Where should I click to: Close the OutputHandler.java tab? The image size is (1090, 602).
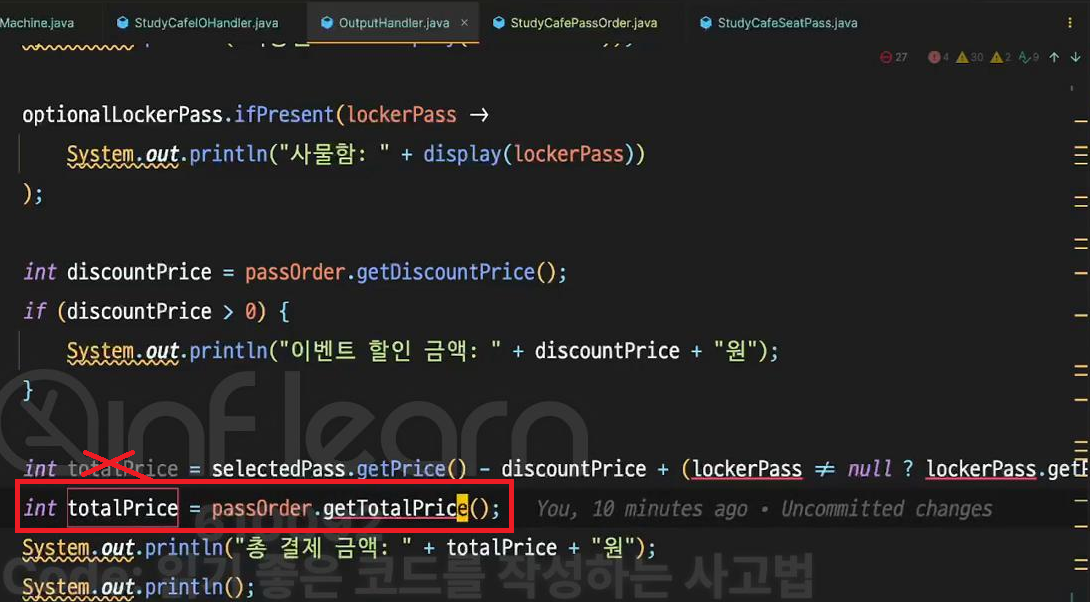[x=464, y=23]
